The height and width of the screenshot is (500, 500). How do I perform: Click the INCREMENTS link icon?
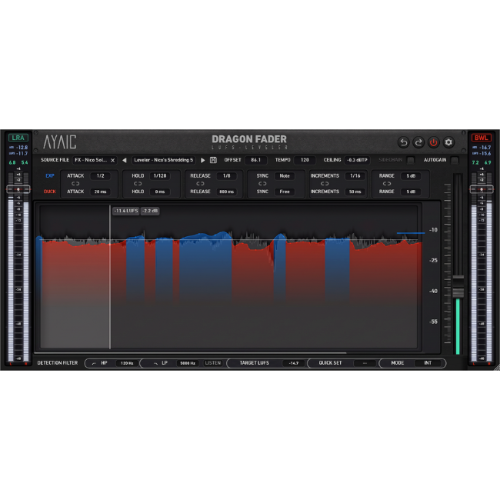325,184
